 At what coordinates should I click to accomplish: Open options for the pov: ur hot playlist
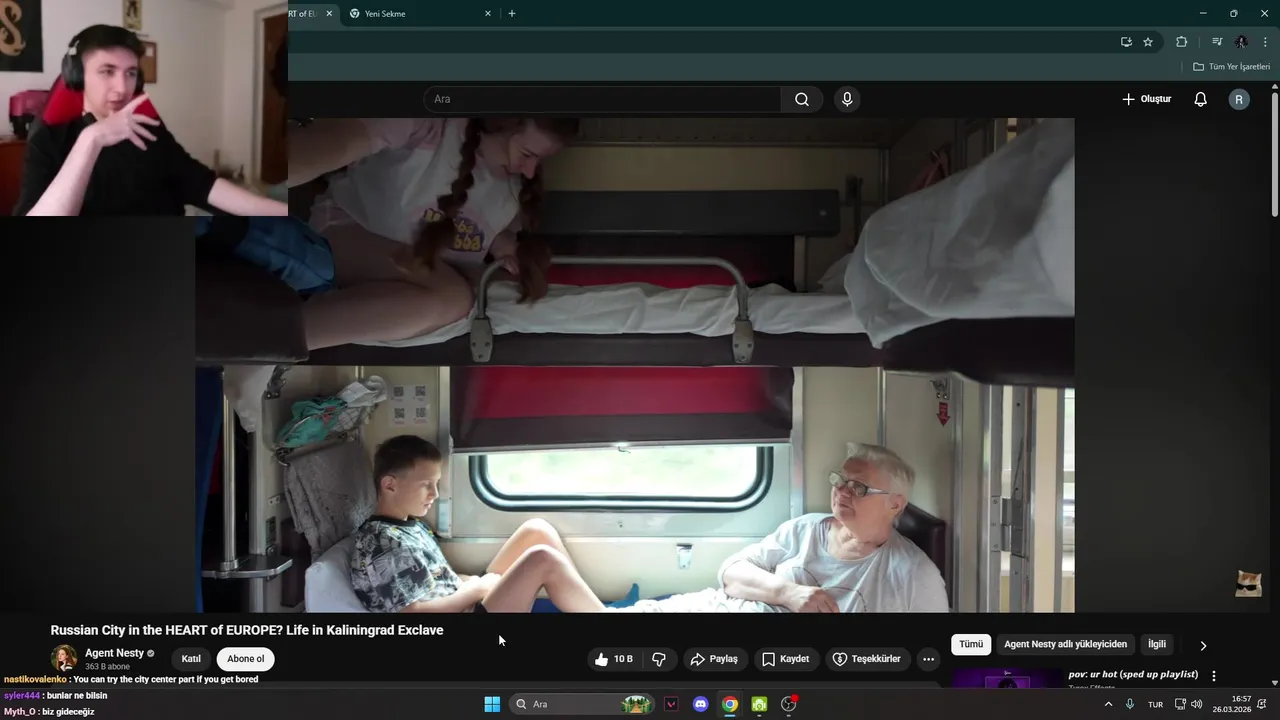[x=1214, y=676]
